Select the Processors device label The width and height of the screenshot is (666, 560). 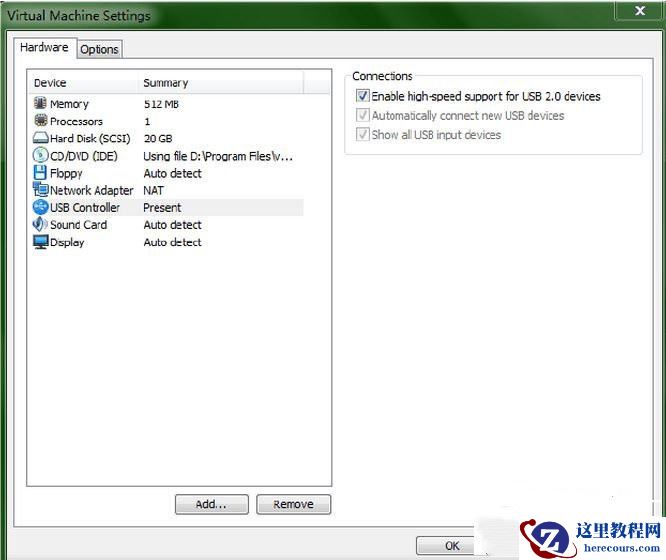pyautogui.click(x=76, y=122)
